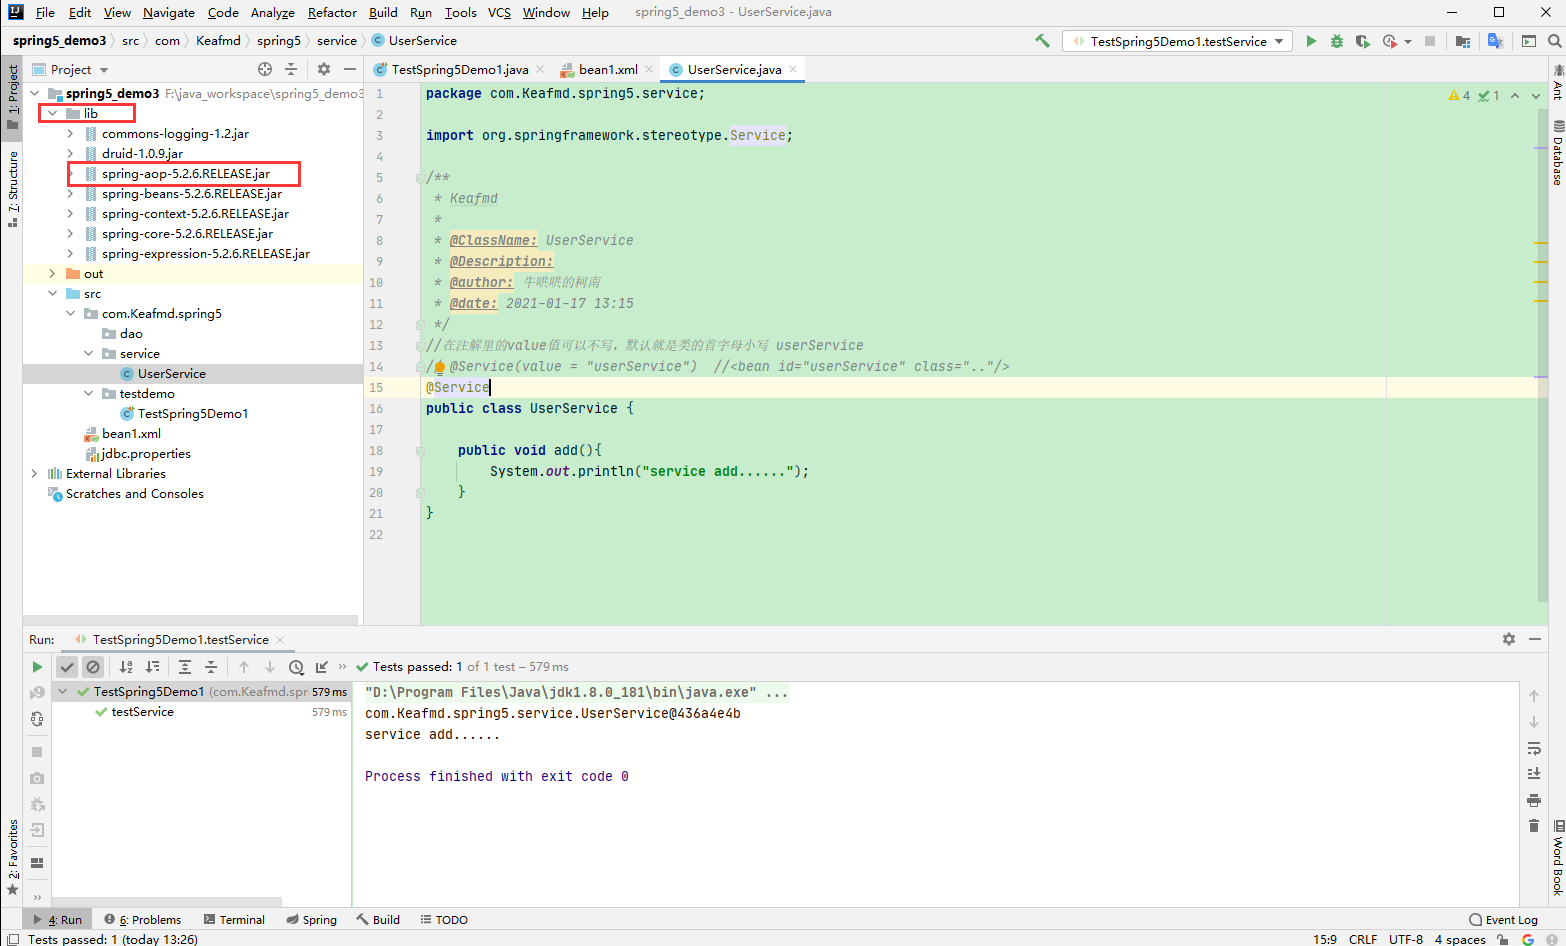1566x946 pixels.
Task: Open the Spring tool window
Action: tap(312, 920)
